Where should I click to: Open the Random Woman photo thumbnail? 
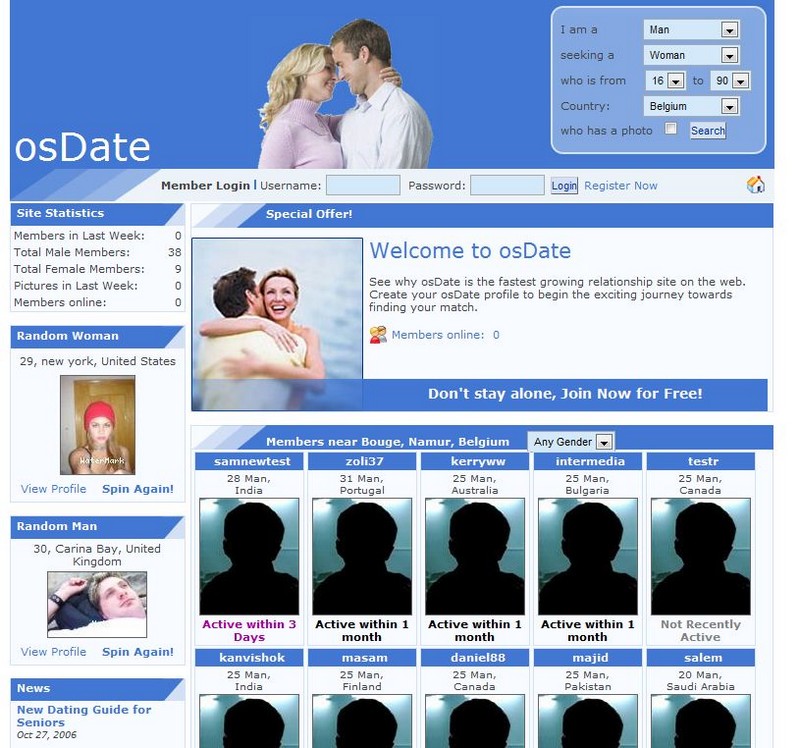click(x=97, y=425)
